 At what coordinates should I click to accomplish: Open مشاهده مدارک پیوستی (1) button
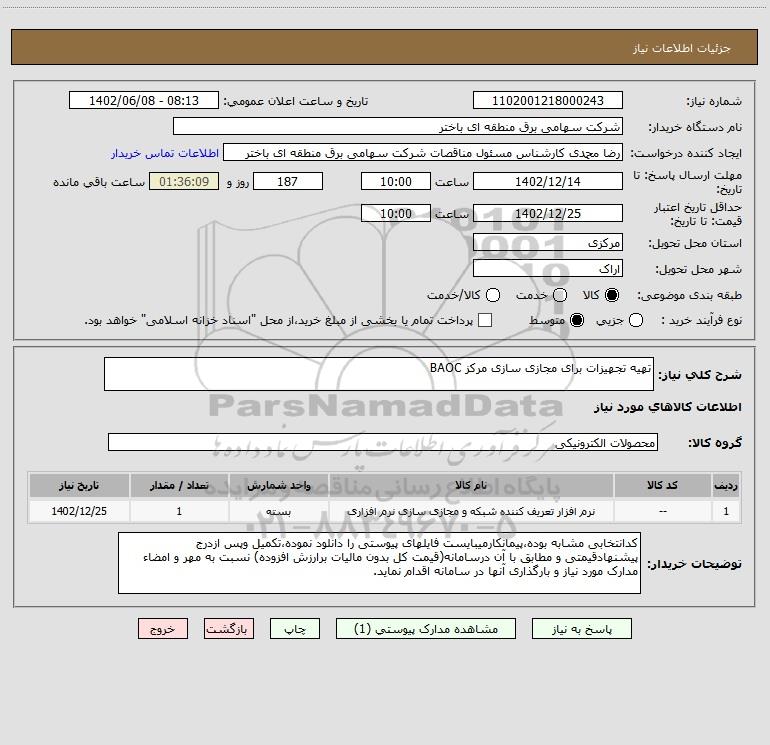pyautogui.click(x=426, y=629)
